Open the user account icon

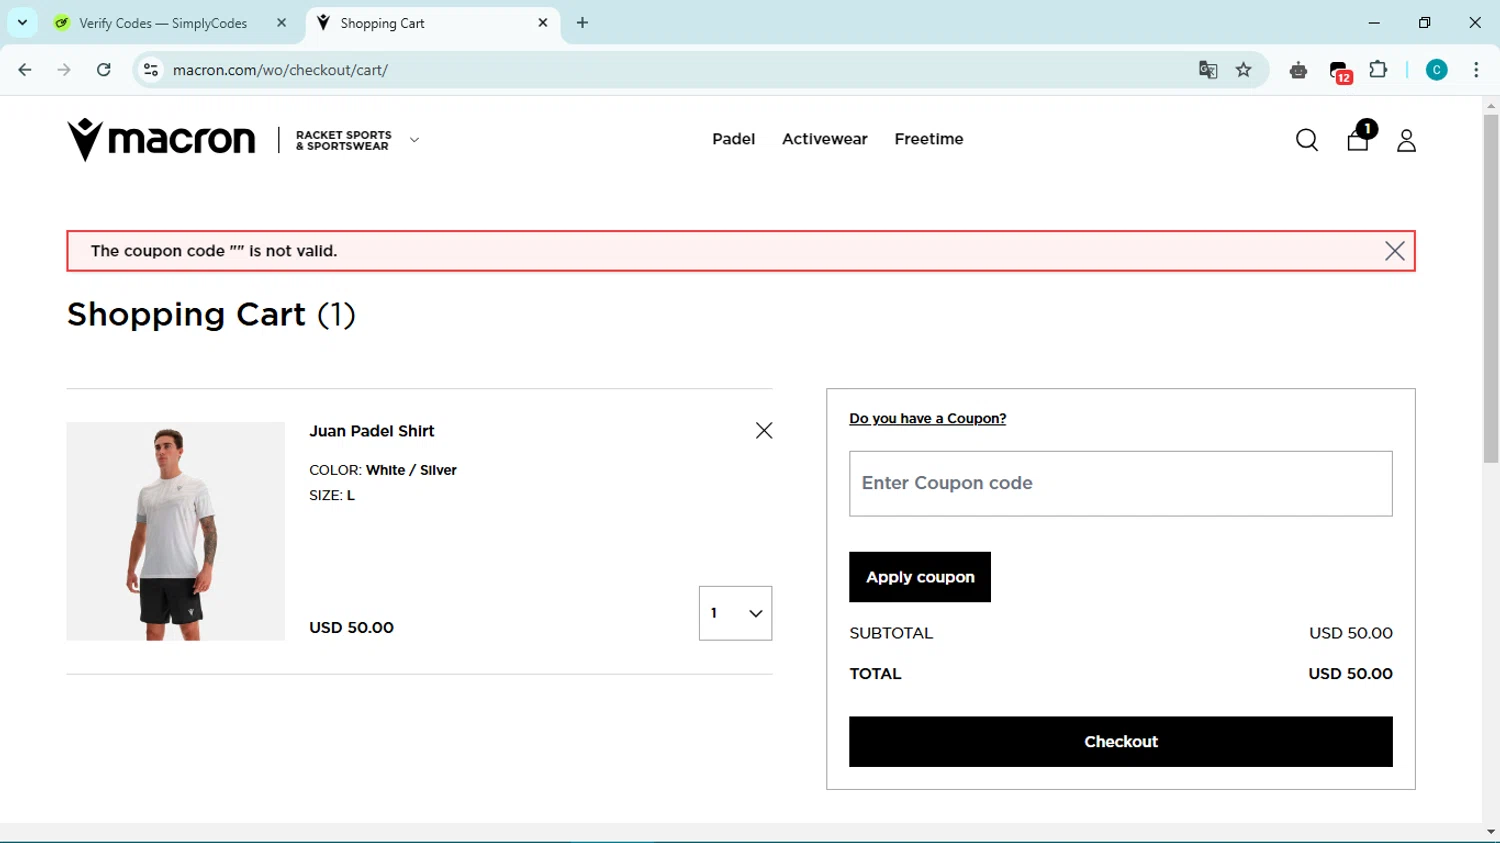click(x=1406, y=140)
